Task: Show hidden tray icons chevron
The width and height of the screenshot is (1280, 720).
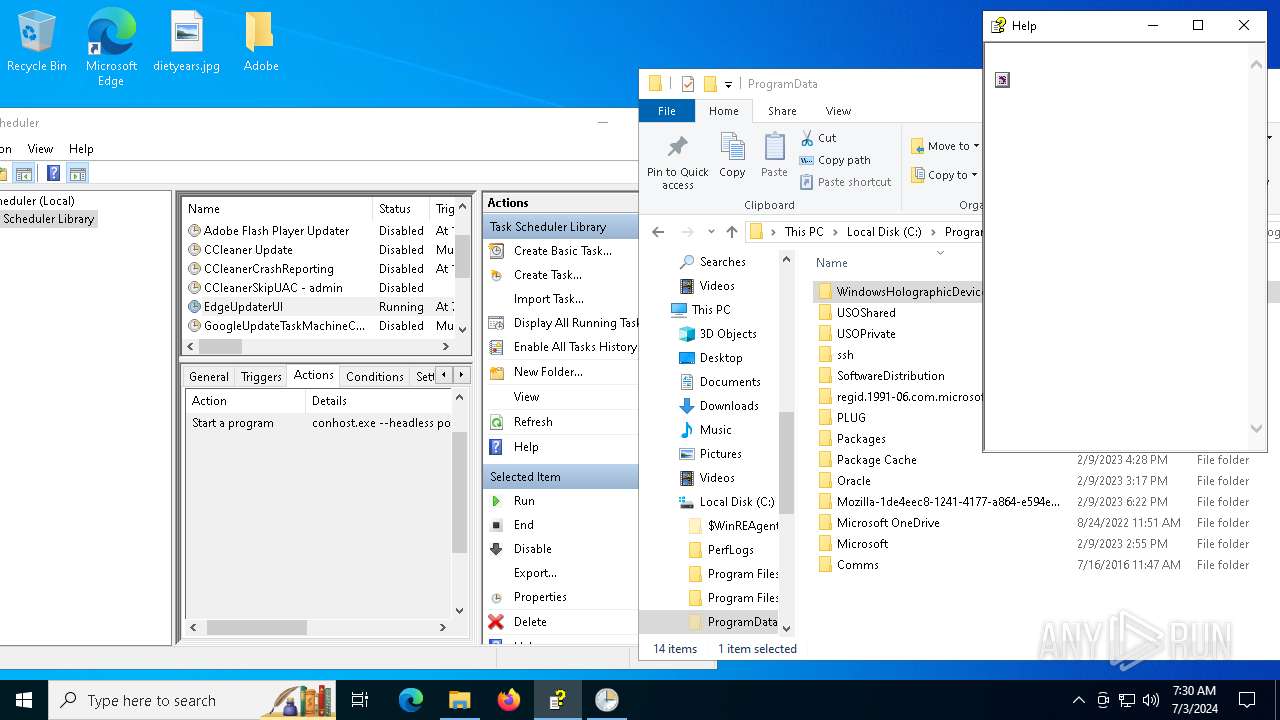Action: (x=1078, y=700)
